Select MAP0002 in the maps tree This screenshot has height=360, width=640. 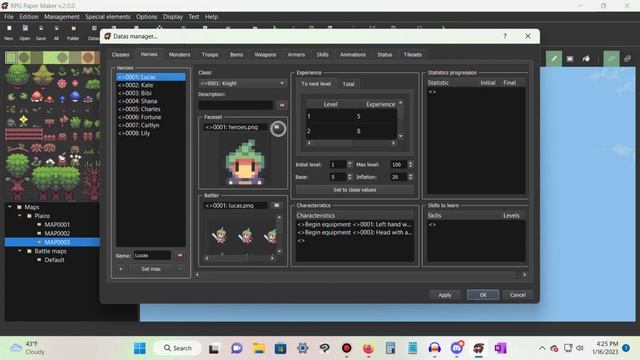57,233
